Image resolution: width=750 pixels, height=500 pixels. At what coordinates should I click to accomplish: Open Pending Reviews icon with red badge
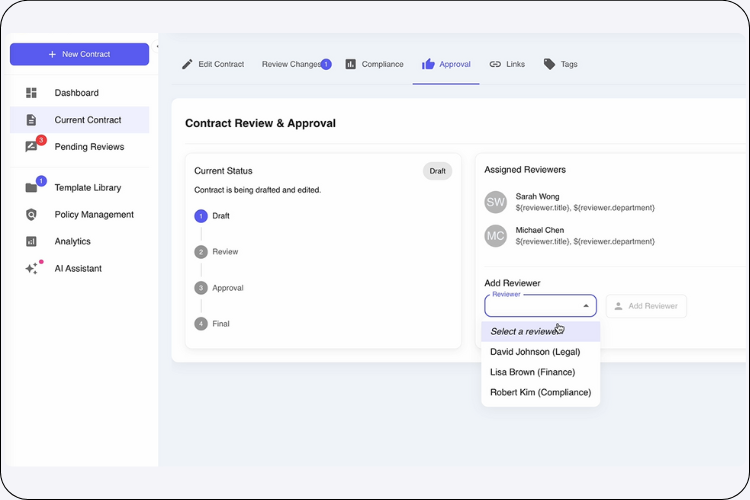(32, 147)
